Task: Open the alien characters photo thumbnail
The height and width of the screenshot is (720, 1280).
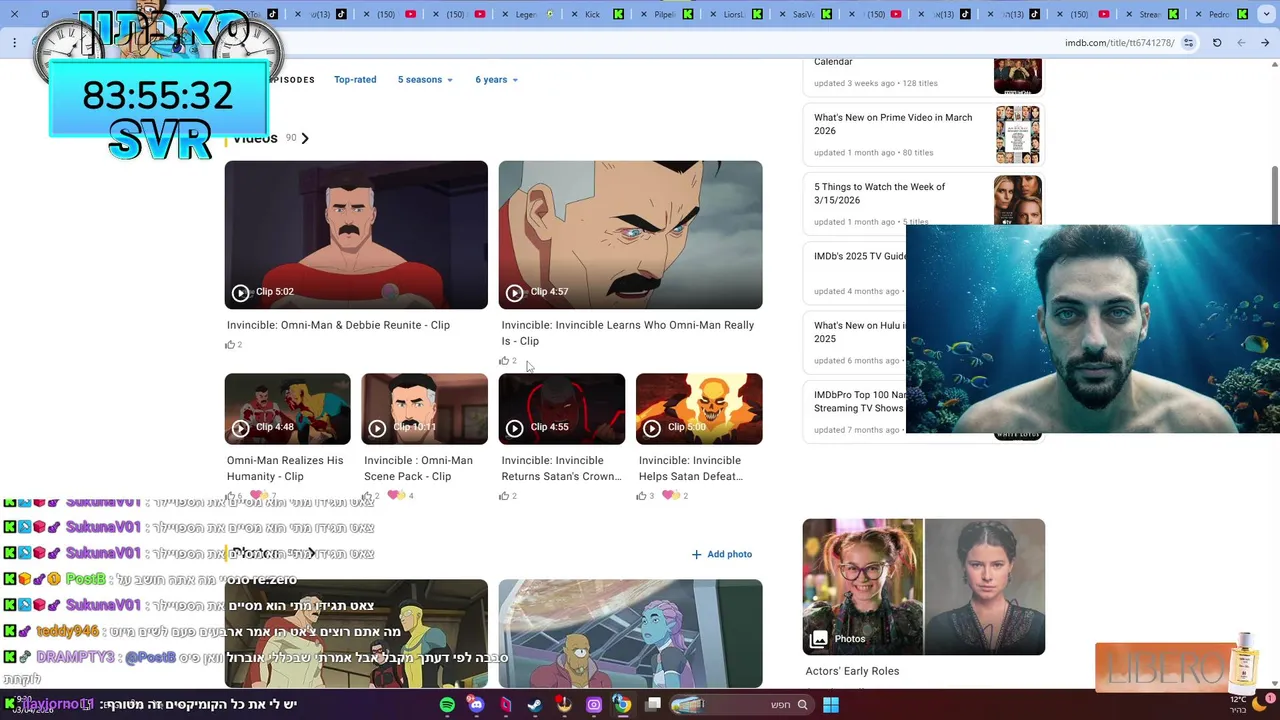Action: click(630, 634)
